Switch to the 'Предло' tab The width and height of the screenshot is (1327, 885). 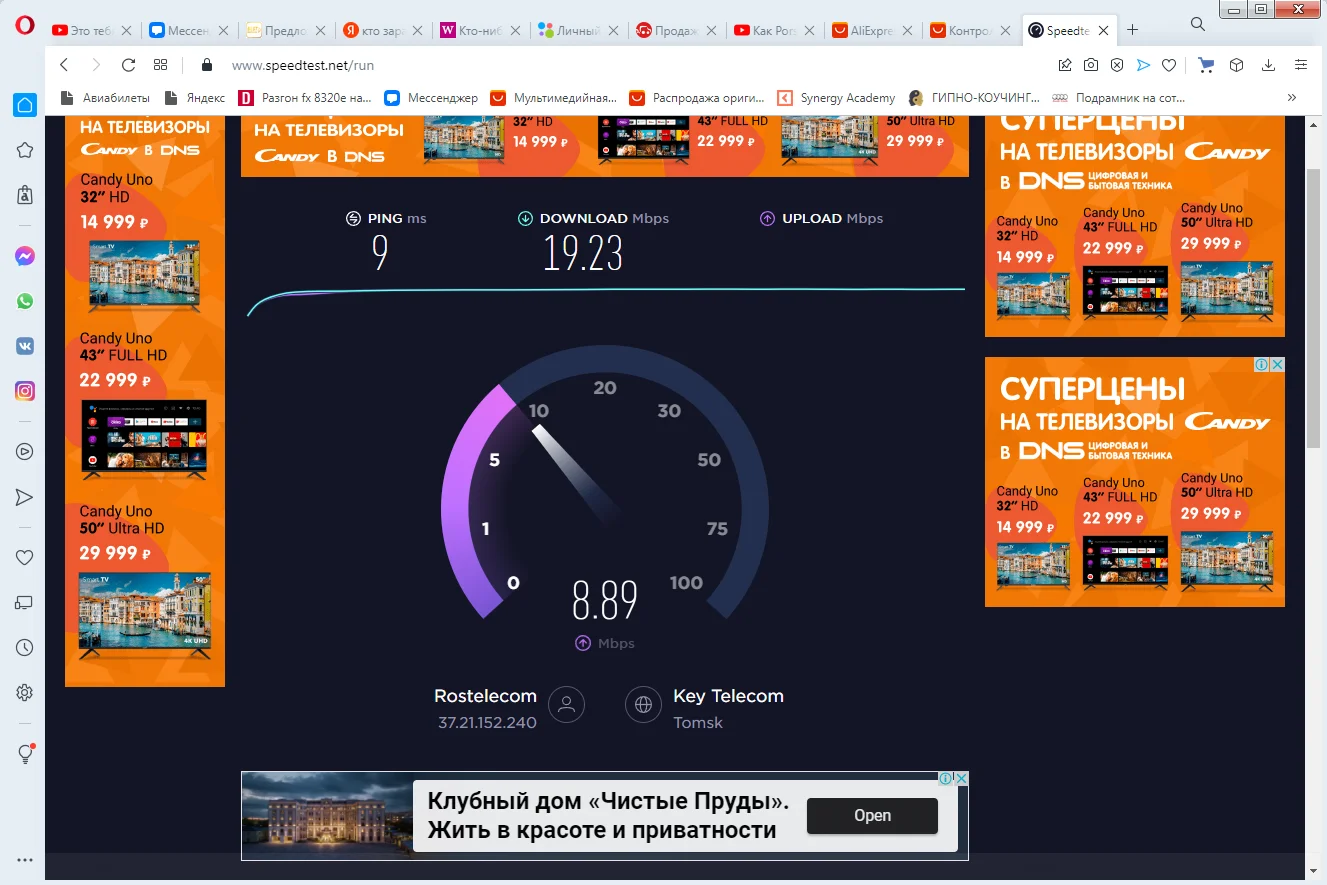[x=286, y=31]
